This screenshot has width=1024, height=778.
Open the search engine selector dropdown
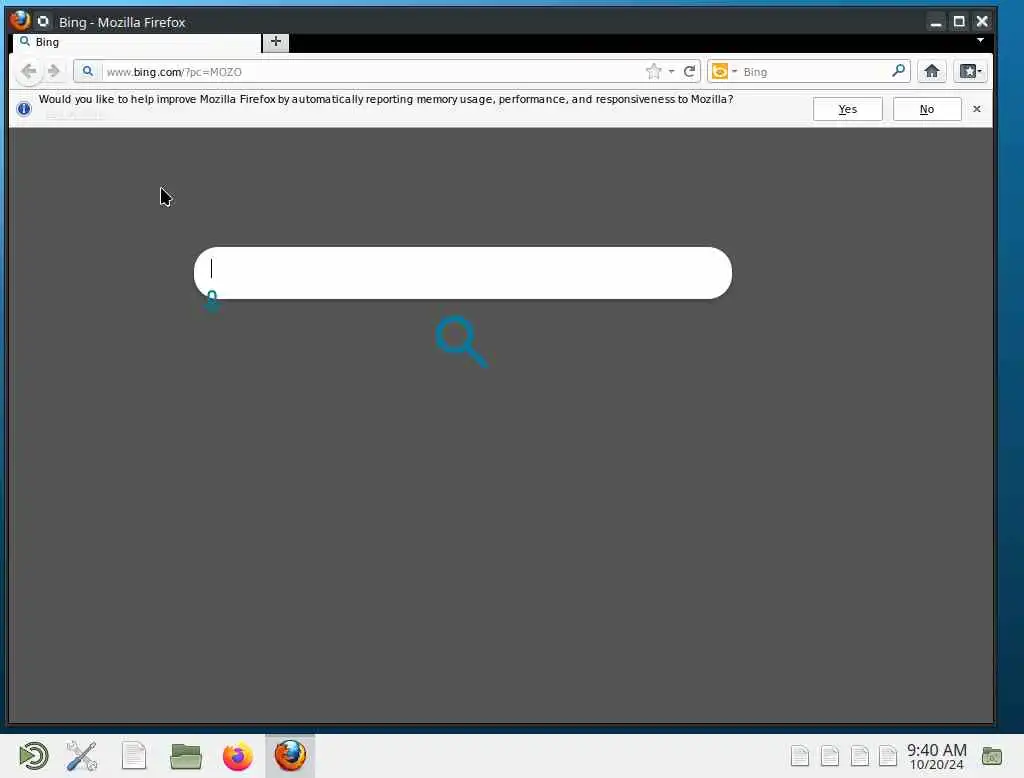click(724, 71)
